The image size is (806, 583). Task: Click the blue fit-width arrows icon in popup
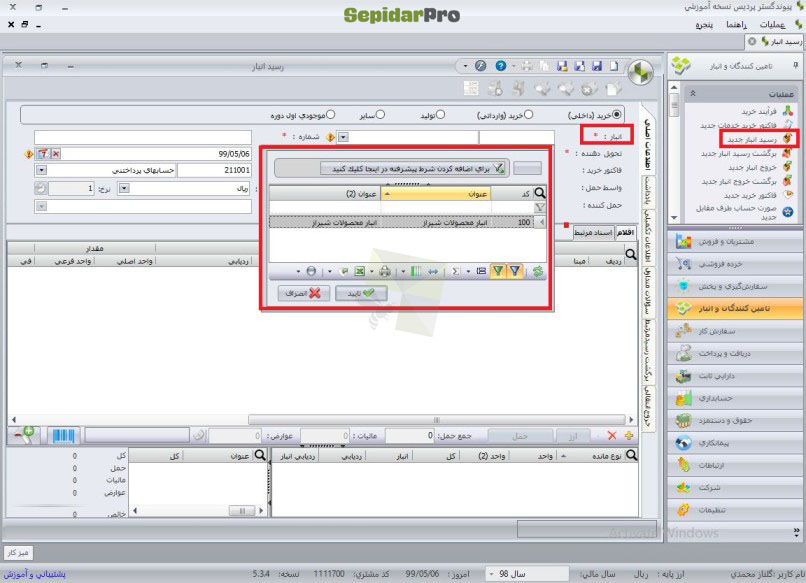pyautogui.click(x=433, y=271)
